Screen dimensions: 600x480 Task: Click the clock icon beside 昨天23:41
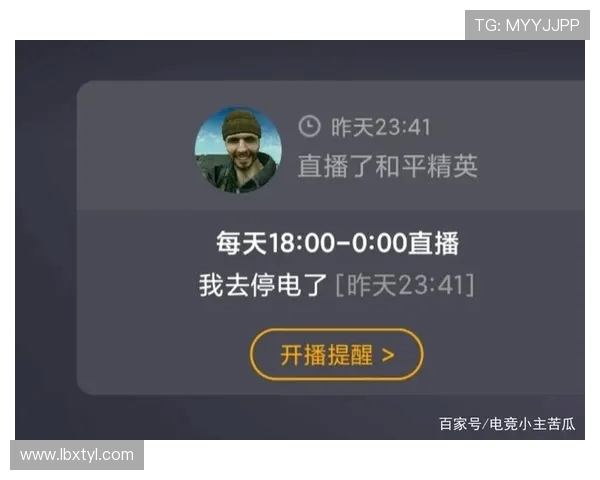(309, 126)
